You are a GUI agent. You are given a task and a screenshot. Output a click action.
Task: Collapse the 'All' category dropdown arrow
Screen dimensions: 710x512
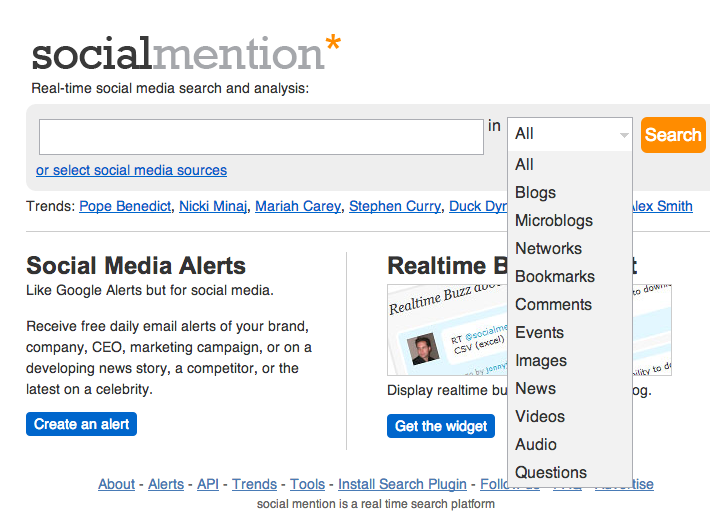click(x=624, y=134)
